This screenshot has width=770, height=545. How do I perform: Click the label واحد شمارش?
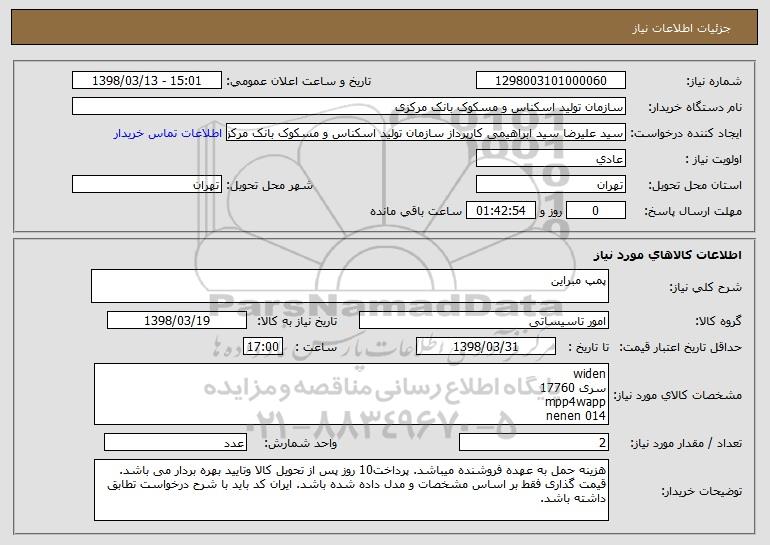301,443
